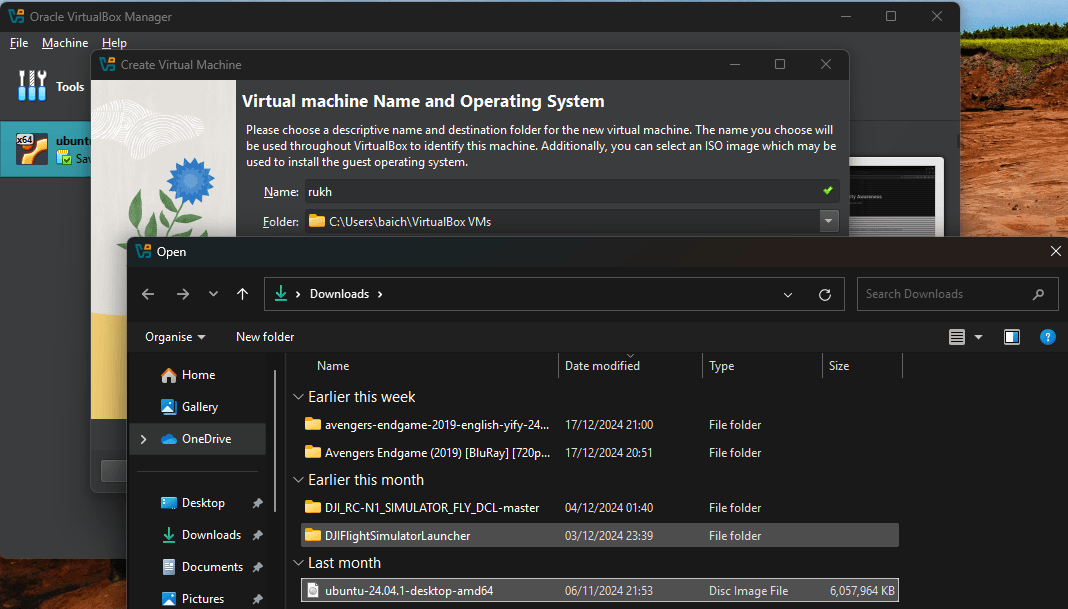Open Machine menu in VirtualBox Manager

tap(65, 43)
